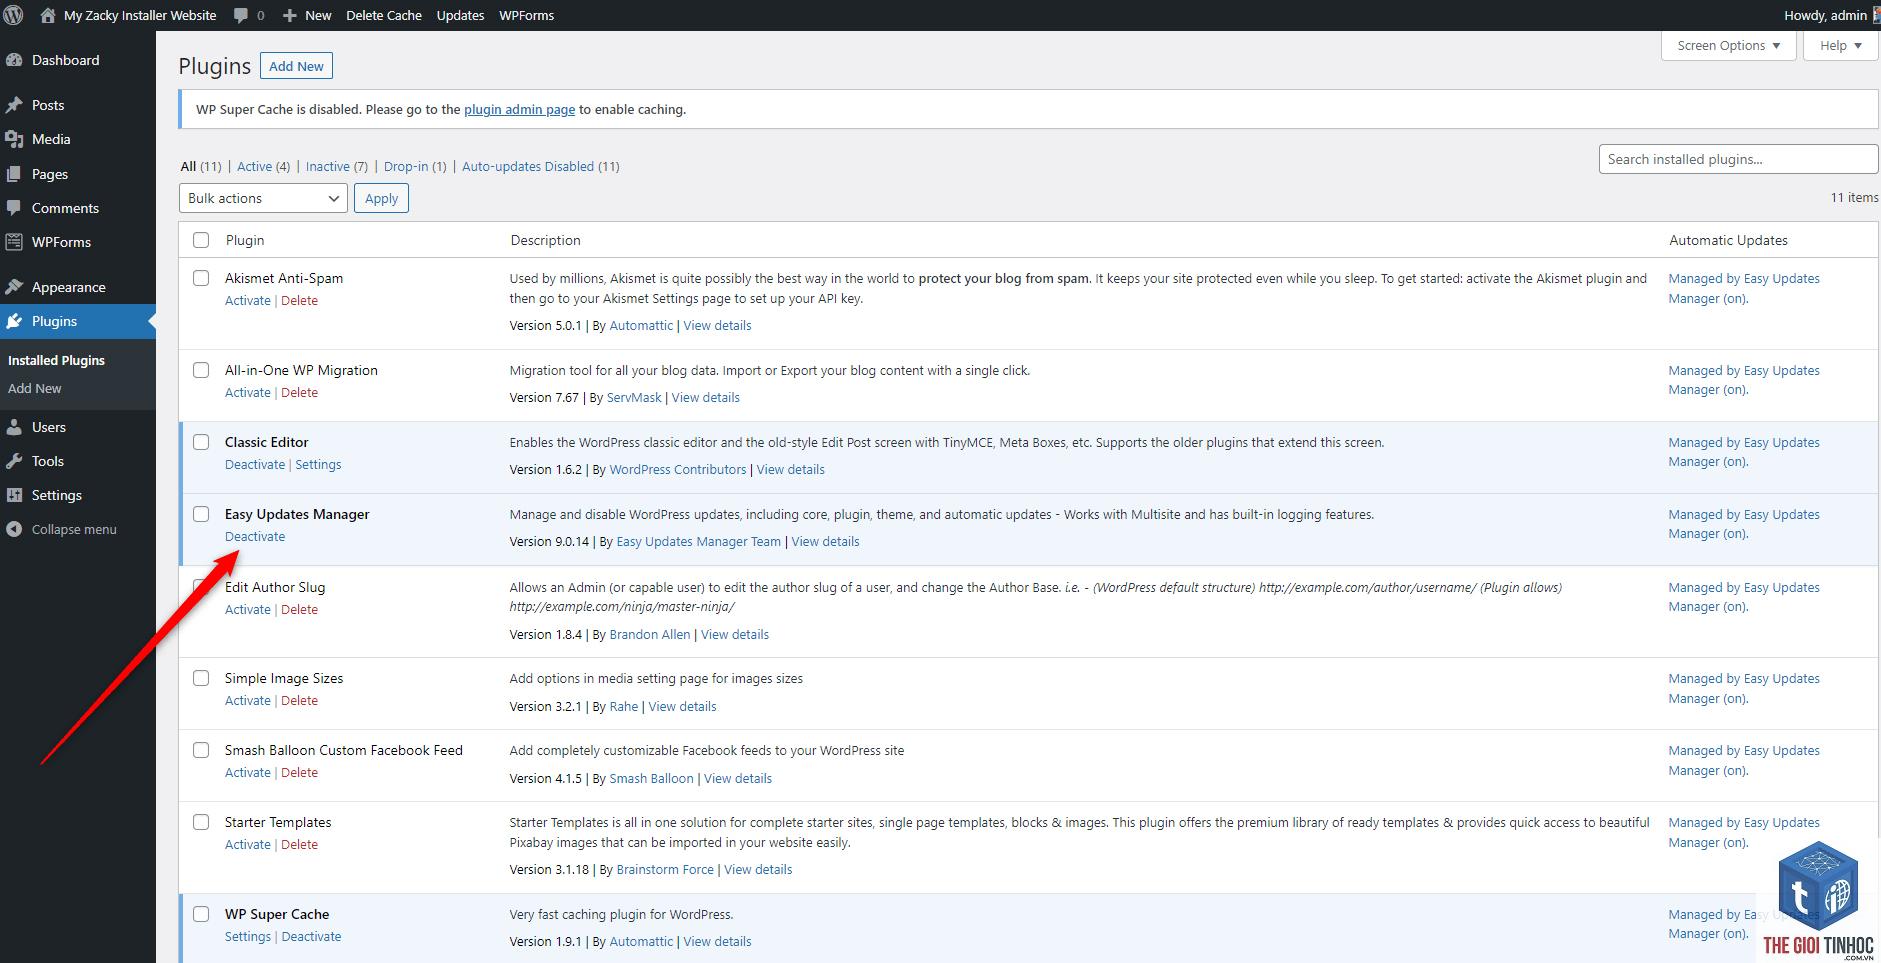Open Akismet Managed by Easy Updates Manager link
Image resolution: width=1881 pixels, height=963 pixels.
1744,288
